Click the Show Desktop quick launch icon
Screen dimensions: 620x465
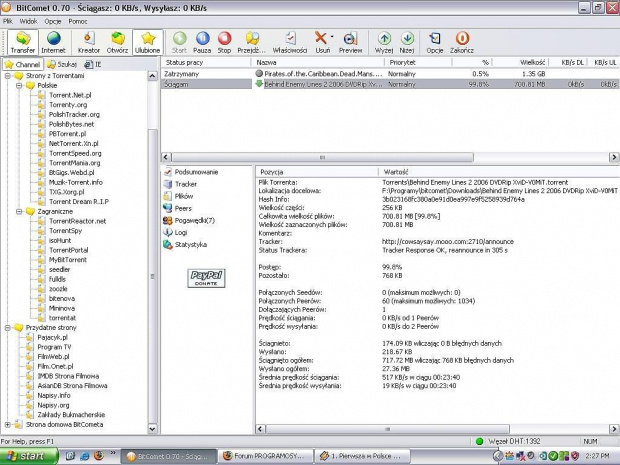pos(70,456)
